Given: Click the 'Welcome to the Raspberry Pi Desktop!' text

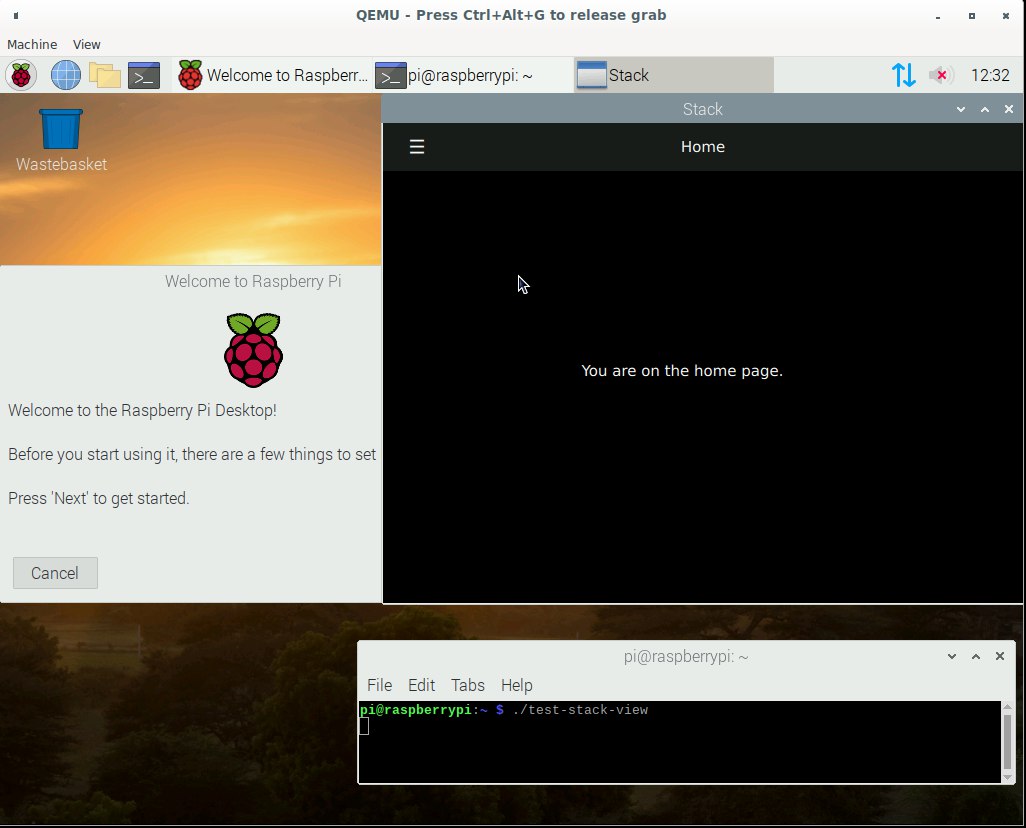Looking at the screenshot, I should [142, 410].
